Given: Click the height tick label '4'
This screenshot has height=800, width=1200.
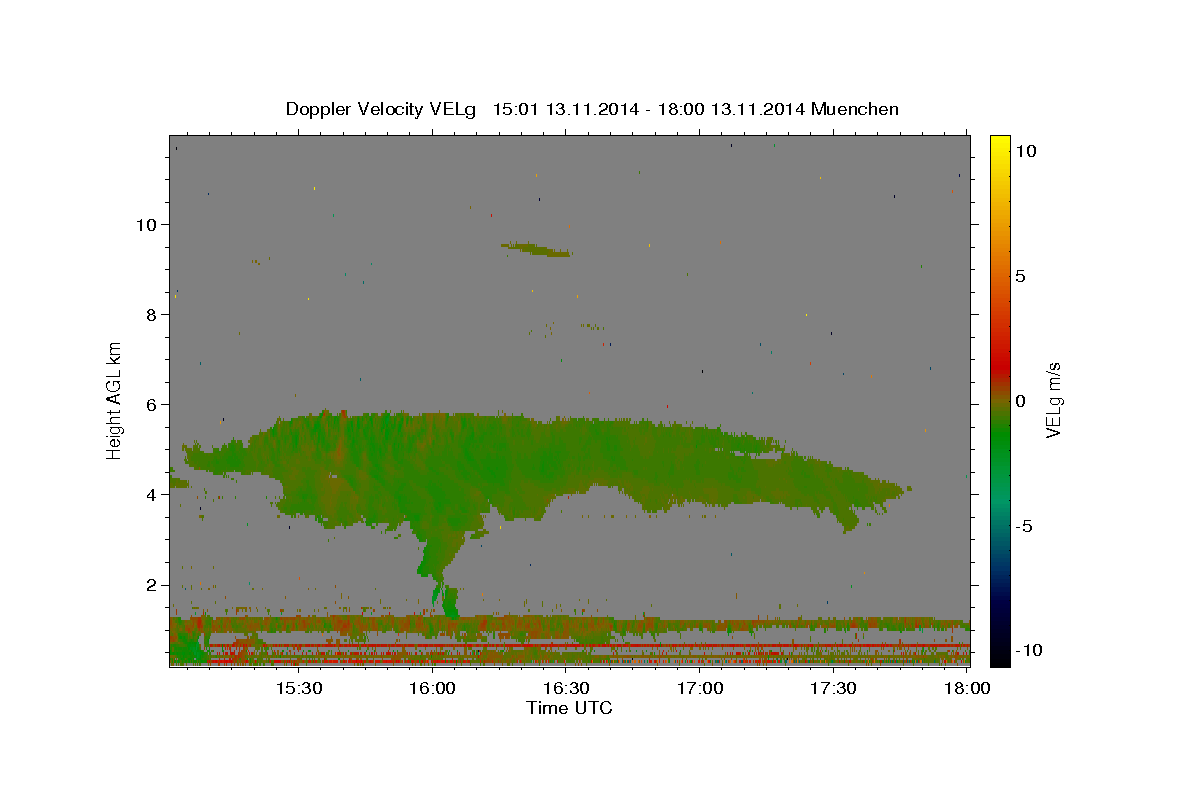Looking at the screenshot, I should point(153,495).
